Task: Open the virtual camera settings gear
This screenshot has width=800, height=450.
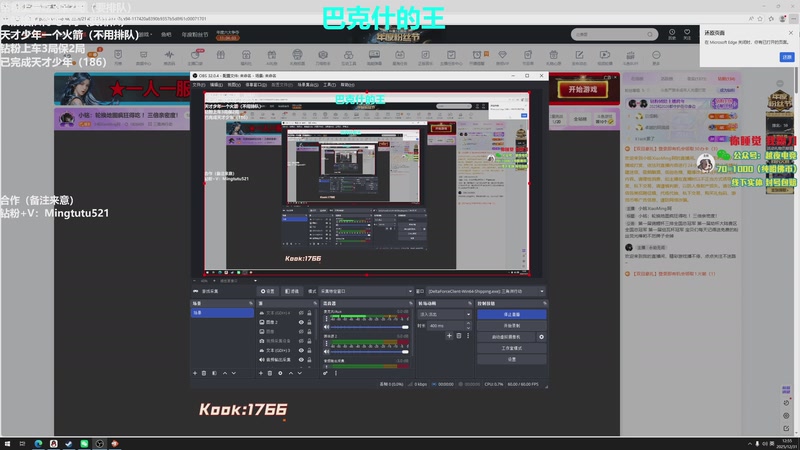Action: click(541, 337)
